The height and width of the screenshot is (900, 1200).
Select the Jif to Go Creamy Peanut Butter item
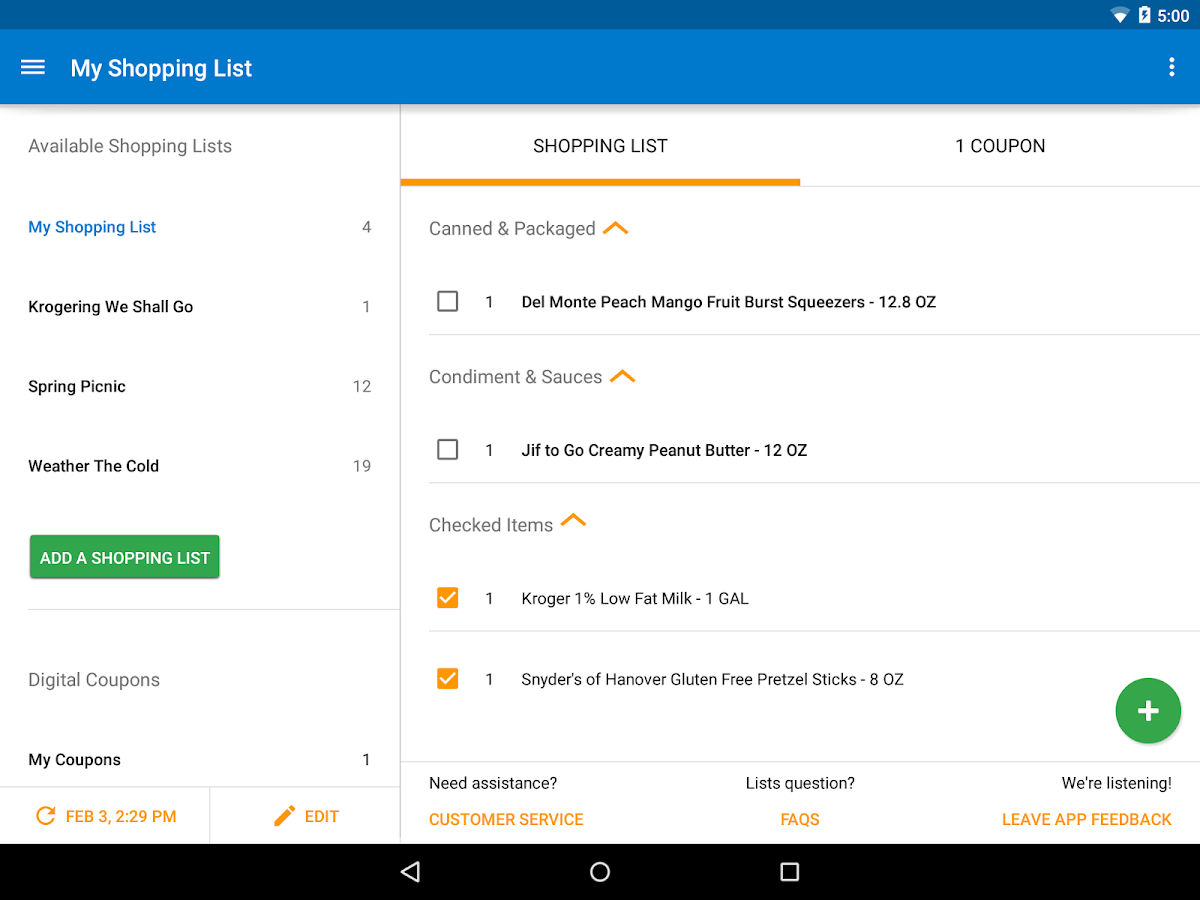click(x=664, y=450)
